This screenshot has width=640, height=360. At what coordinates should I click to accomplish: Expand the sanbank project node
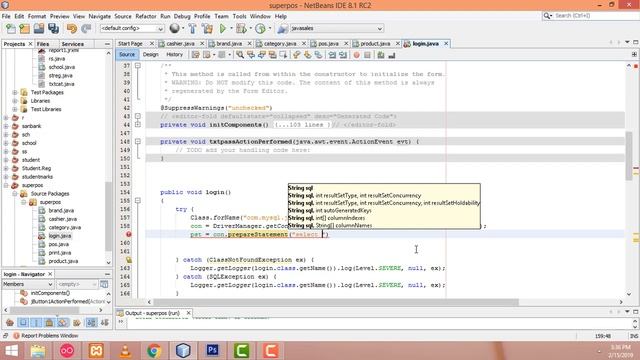[x=6, y=126]
